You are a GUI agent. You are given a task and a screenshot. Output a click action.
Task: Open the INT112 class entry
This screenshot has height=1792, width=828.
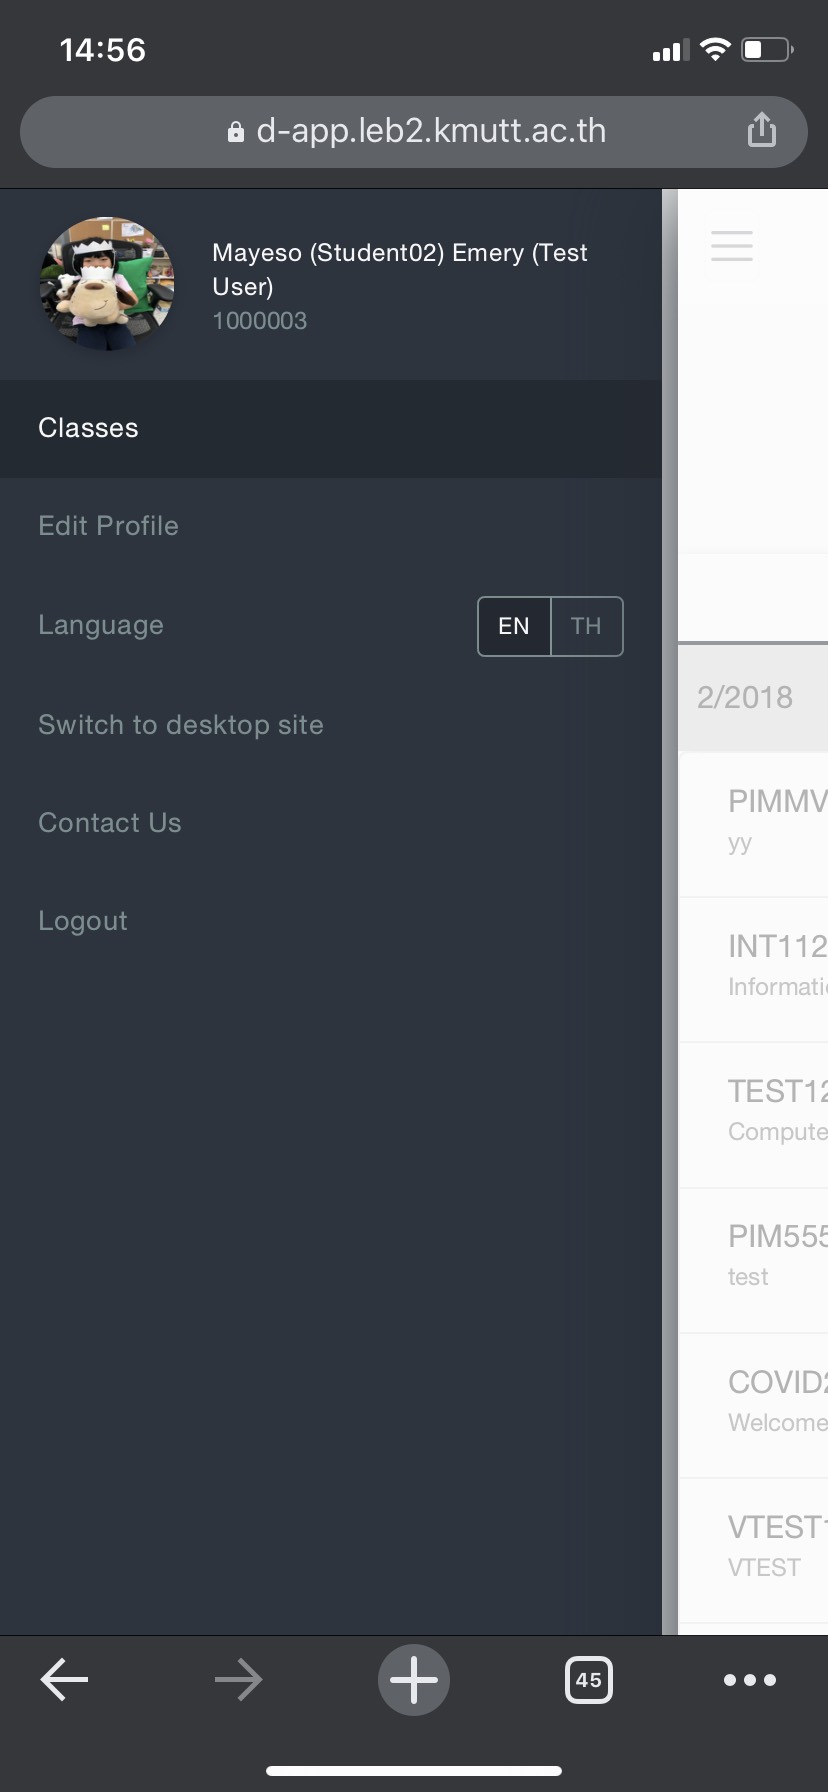[754, 969]
